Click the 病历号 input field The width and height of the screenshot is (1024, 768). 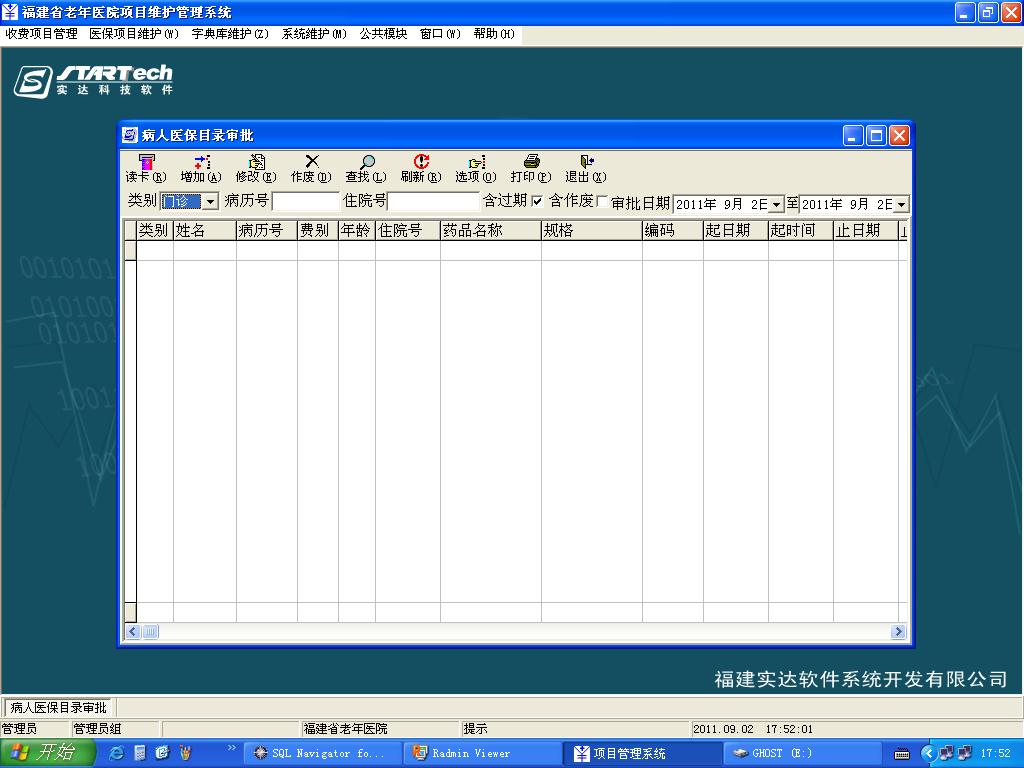pyautogui.click(x=306, y=201)
